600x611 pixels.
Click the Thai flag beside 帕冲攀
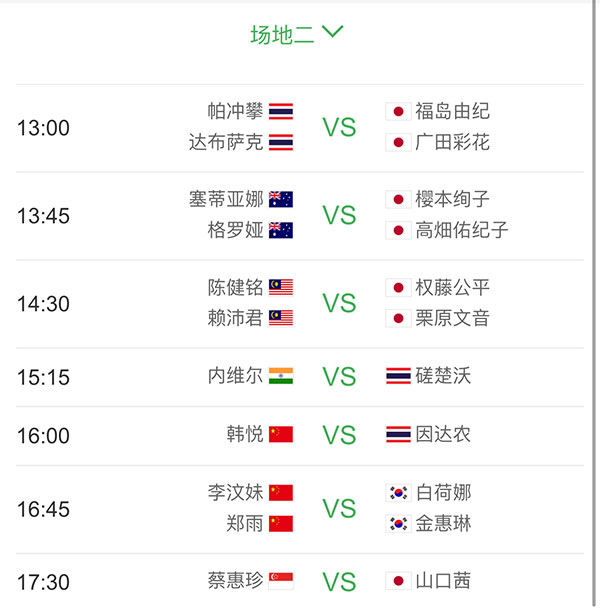click(x=281, y=111)
